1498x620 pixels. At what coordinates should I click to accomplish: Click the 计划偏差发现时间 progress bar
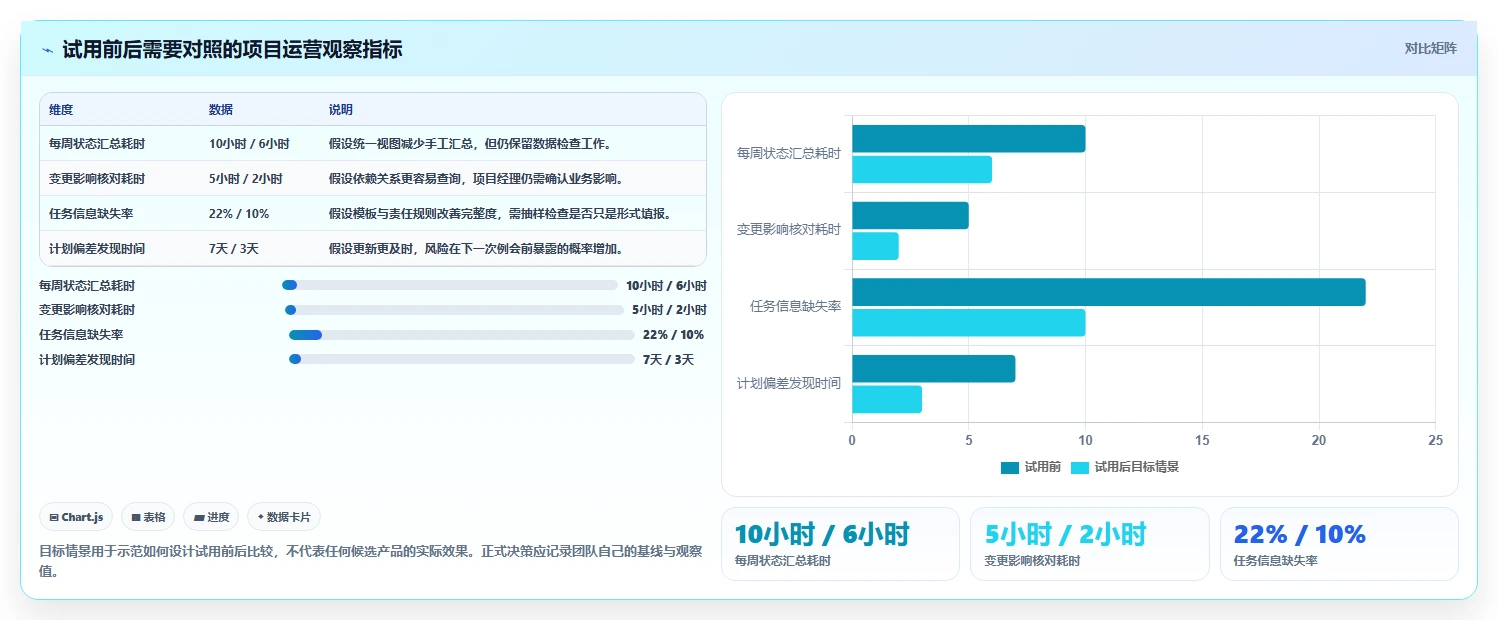point(462,359)
